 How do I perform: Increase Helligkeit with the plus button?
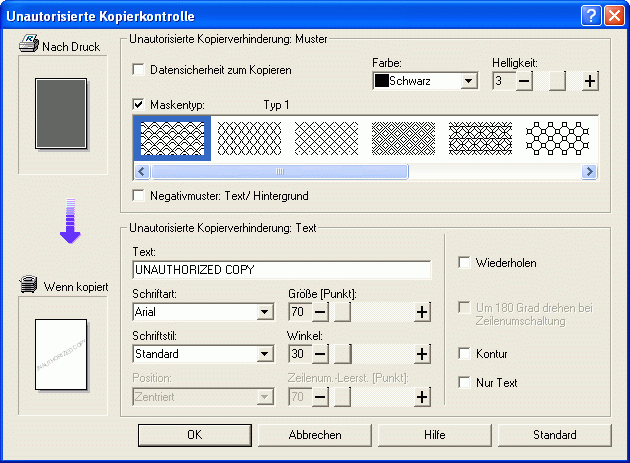click(x=590, y=81)
